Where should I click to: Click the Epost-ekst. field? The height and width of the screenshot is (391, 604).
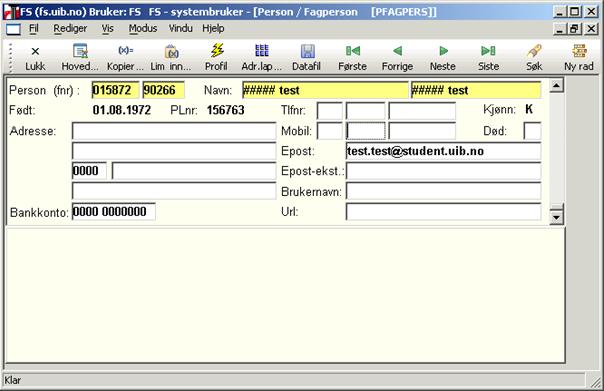443,171
